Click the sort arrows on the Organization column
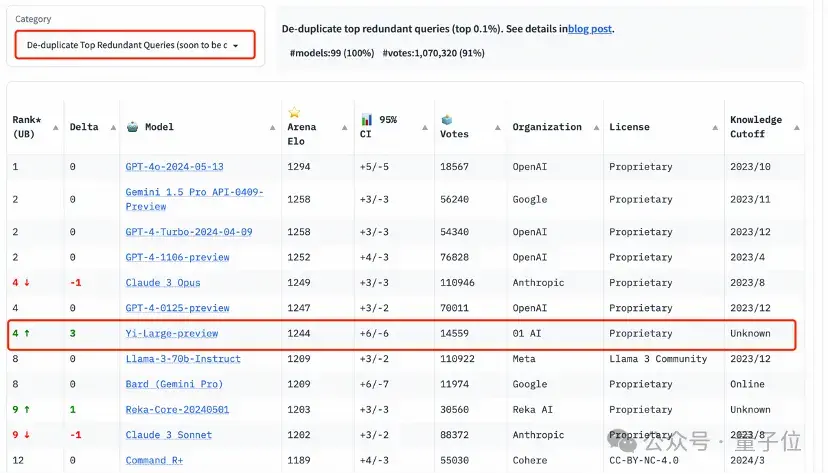This screenshot has height=474, width=828. (596, 127)
